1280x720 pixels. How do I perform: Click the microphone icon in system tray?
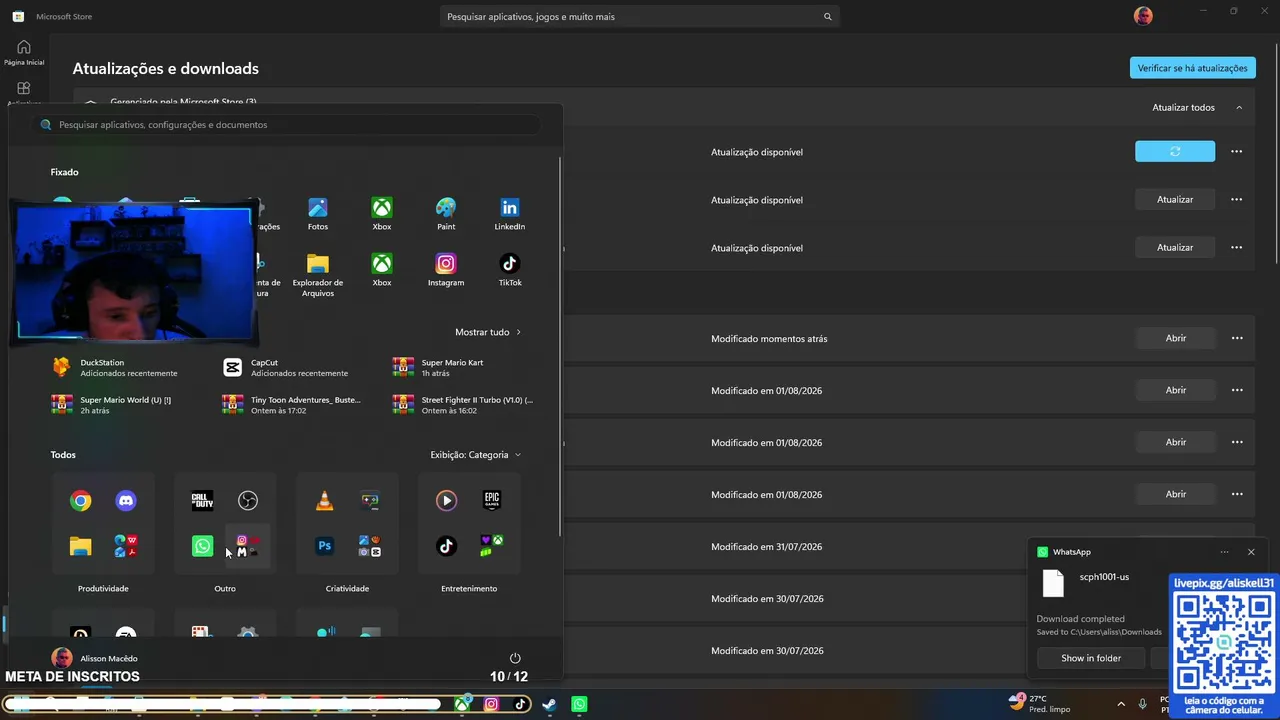click(1142, 704)
